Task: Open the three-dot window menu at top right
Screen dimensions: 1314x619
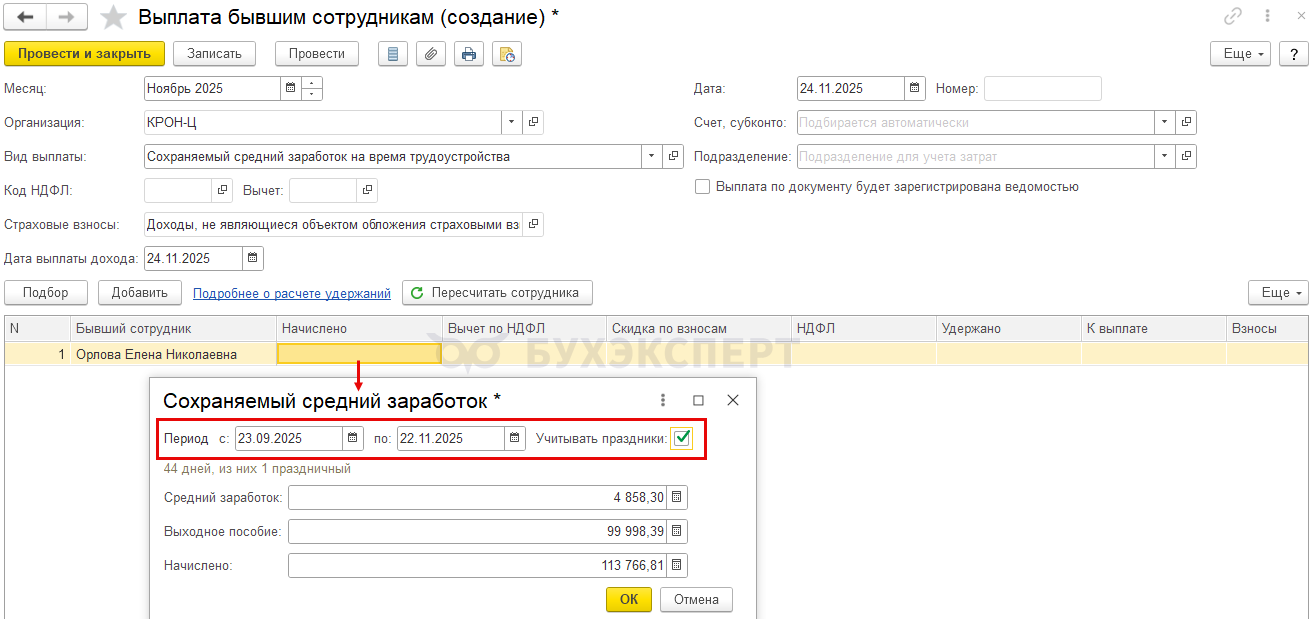Action: point(1267,17)
